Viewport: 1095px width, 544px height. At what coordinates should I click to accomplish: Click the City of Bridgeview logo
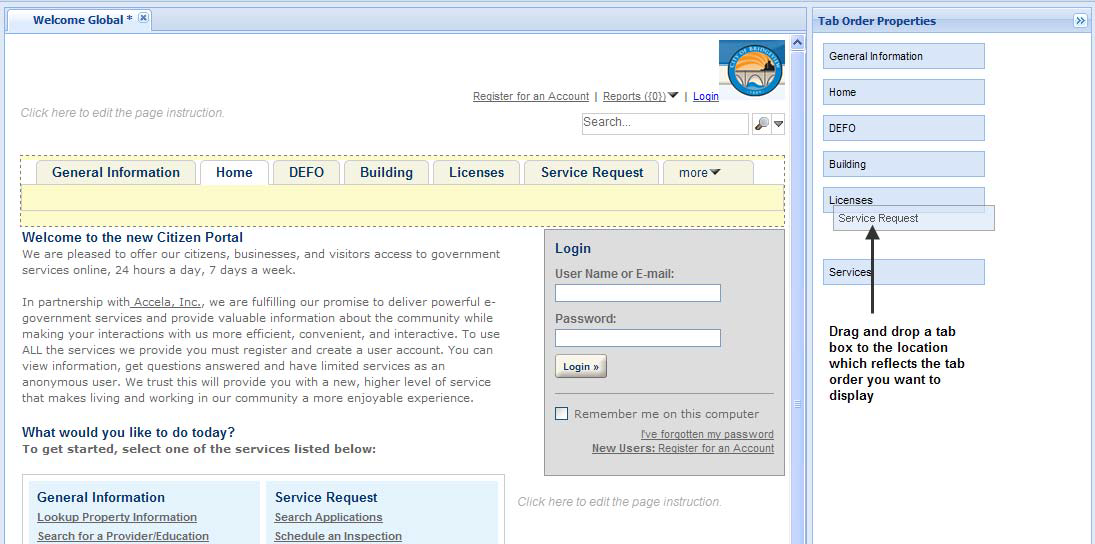751,68
